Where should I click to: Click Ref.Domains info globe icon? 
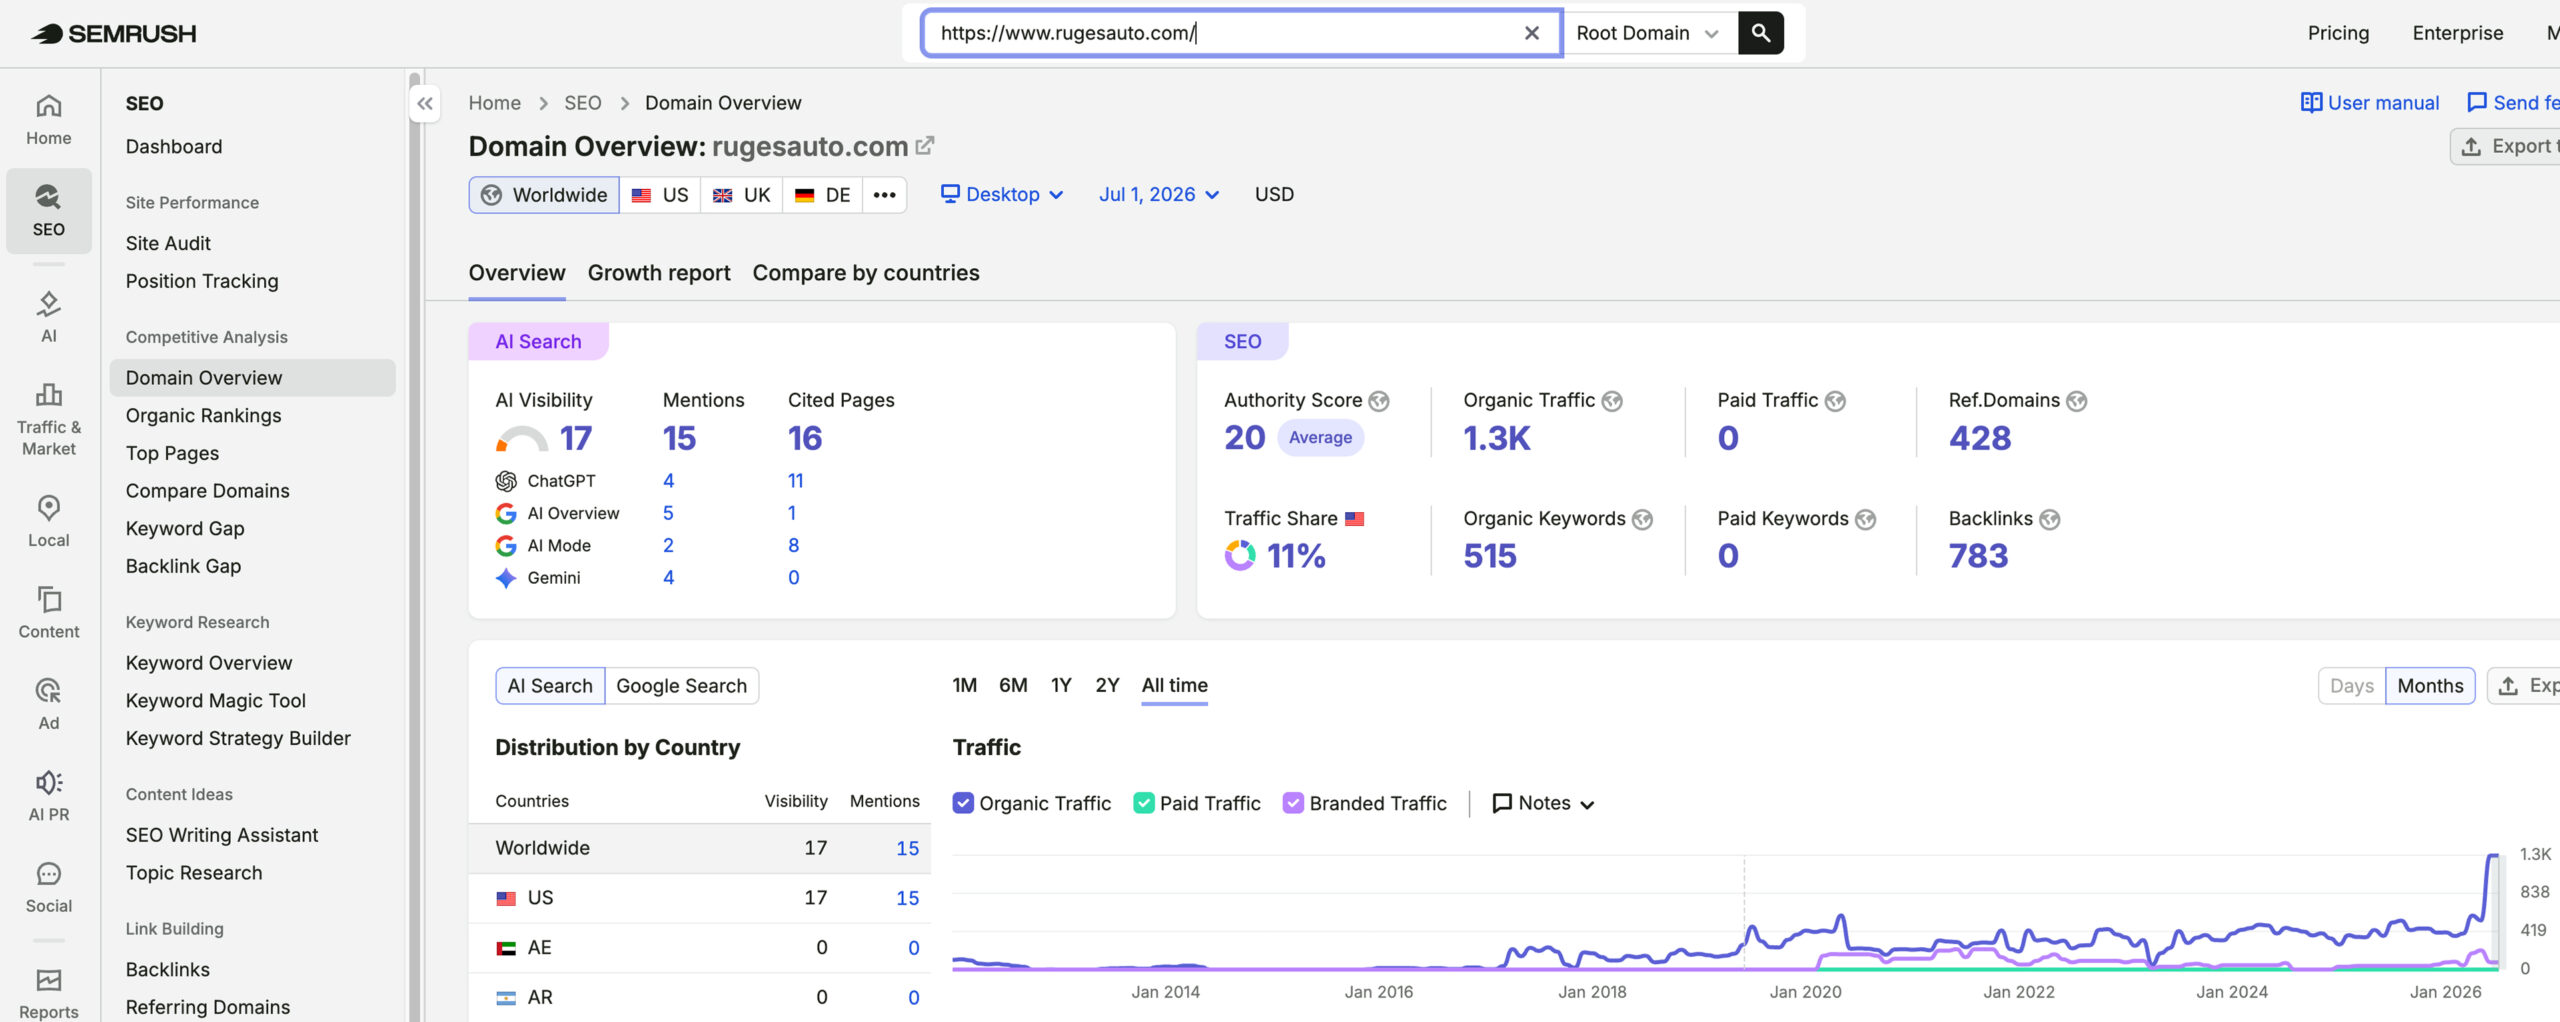pos(2077,401)
